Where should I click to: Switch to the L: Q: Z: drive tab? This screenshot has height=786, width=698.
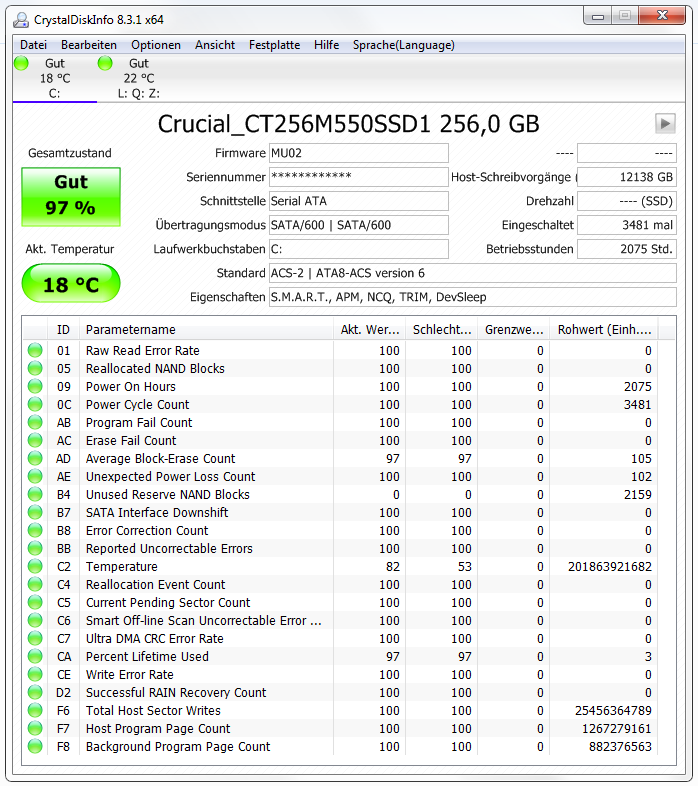139,78
